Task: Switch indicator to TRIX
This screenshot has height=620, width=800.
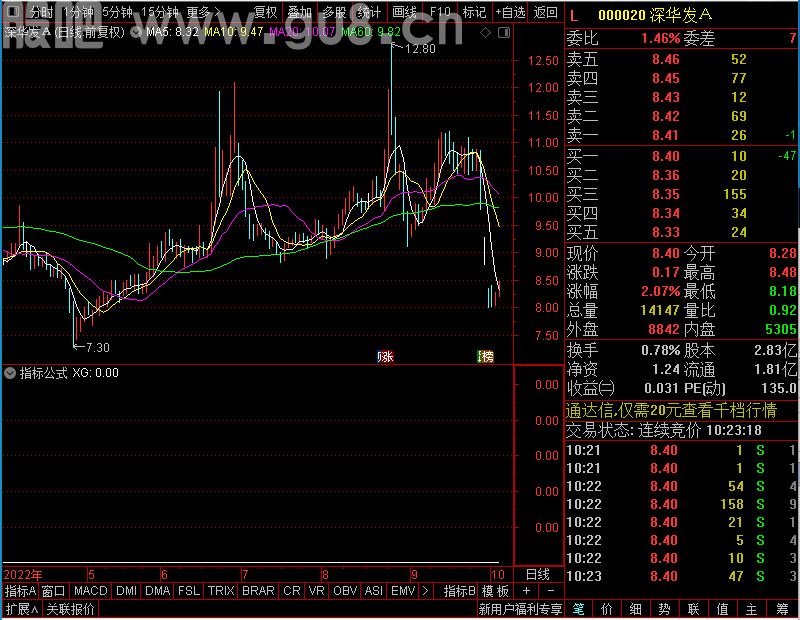Action: click(221, 591)
